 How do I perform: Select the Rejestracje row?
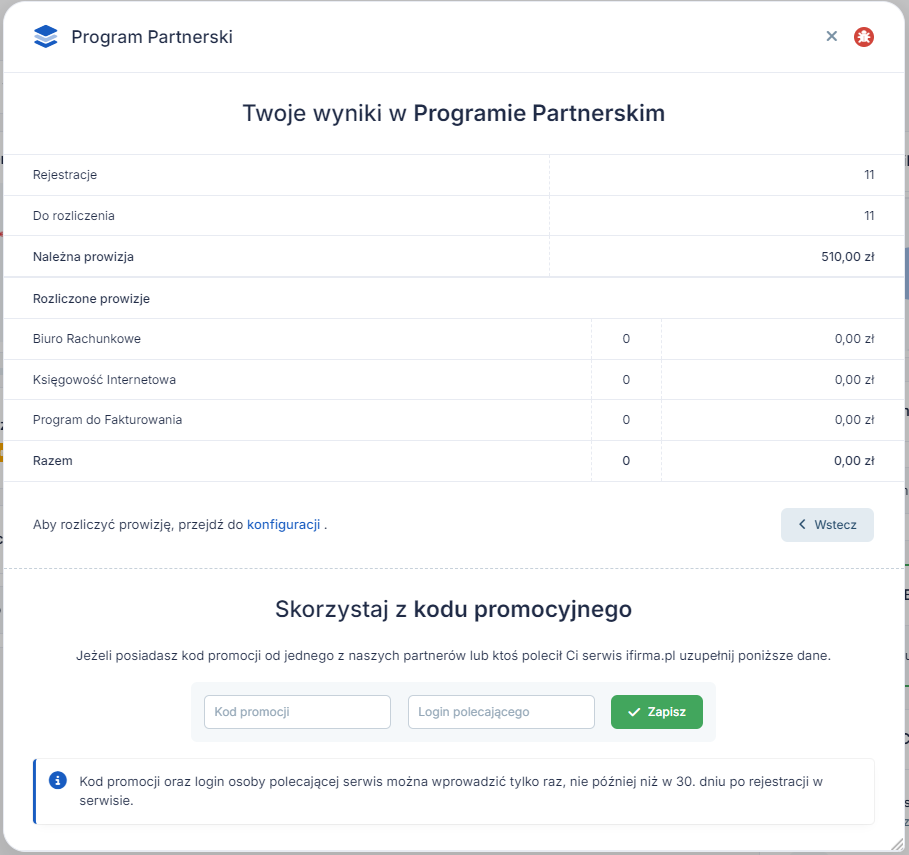point(453,175)
